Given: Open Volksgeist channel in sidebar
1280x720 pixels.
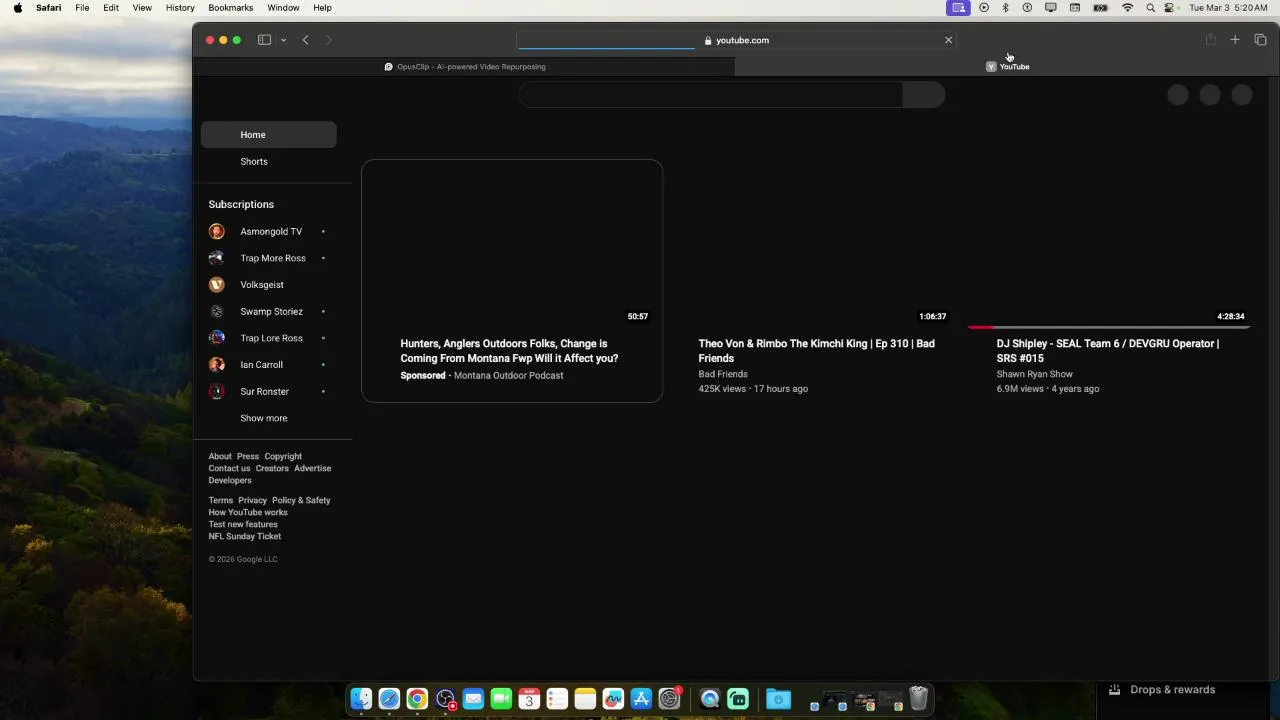Looking at the screenshot, I should 268,285.
